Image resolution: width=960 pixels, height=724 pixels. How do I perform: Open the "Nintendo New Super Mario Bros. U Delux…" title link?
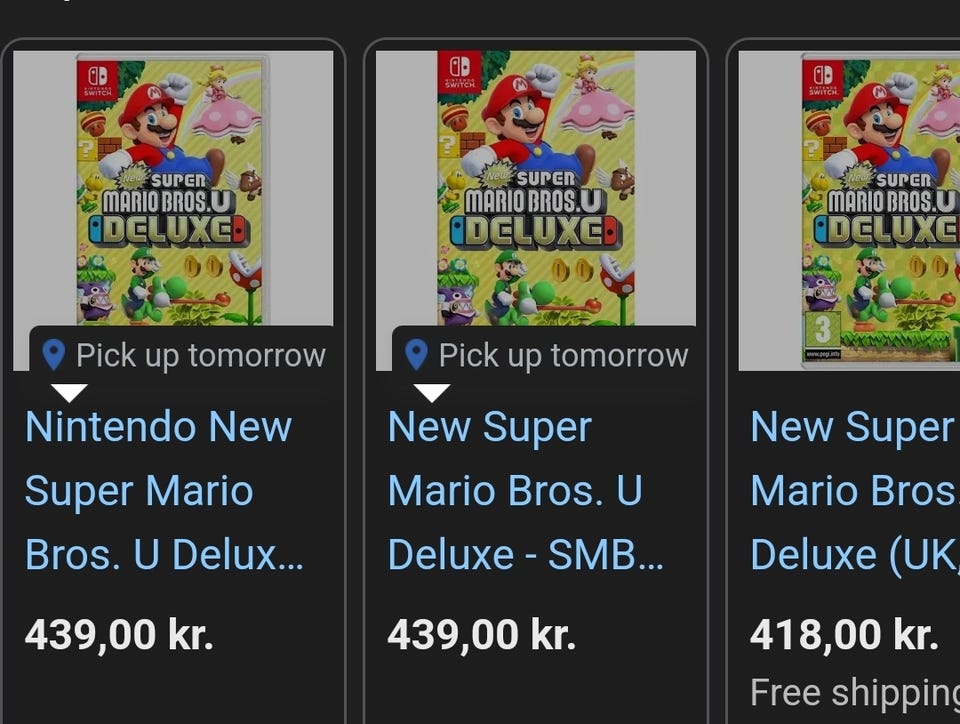tap(160, 491)
